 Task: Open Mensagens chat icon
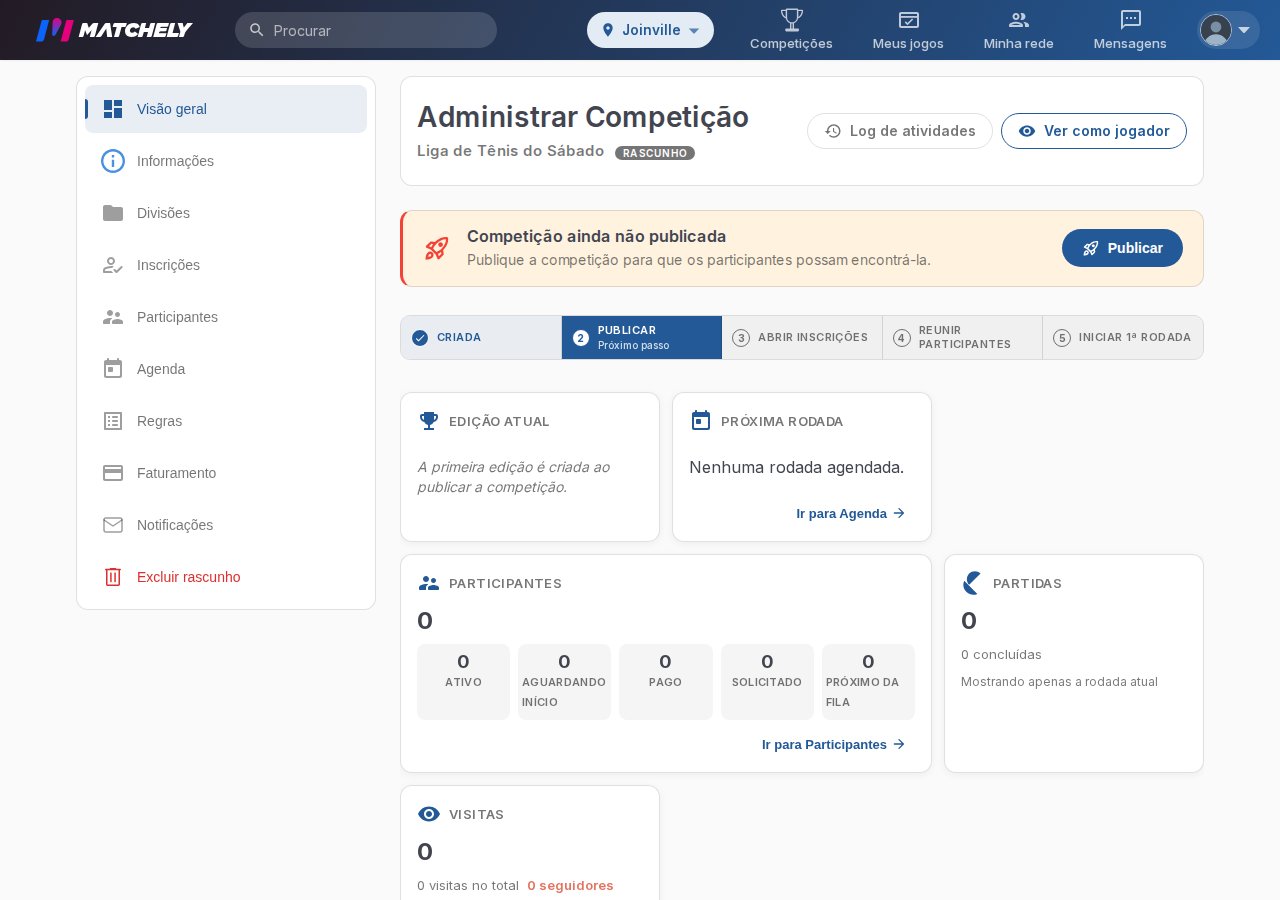[1130, 20]
